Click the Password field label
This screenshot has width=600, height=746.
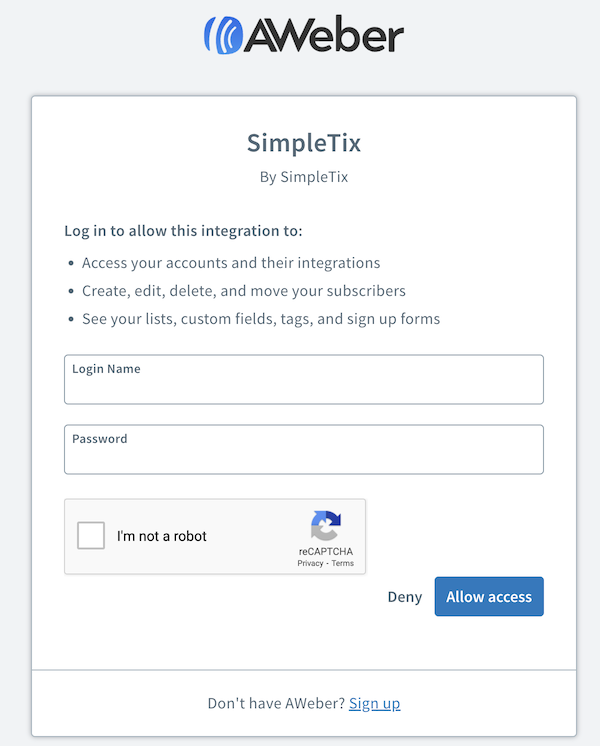[x=100, y=439]
